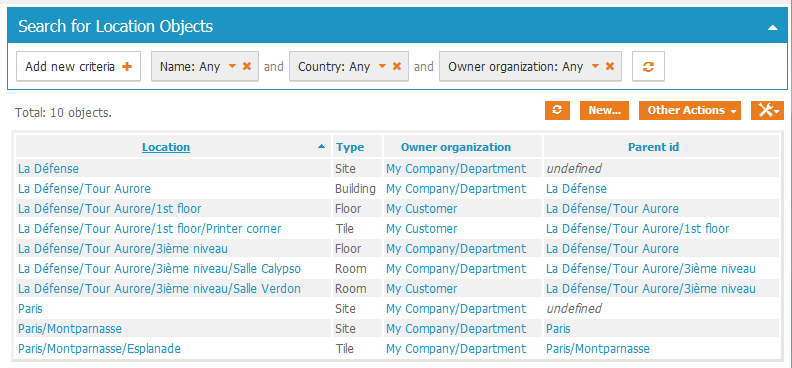Remove the Country criterion with its X icon

[x=397, y=66]
